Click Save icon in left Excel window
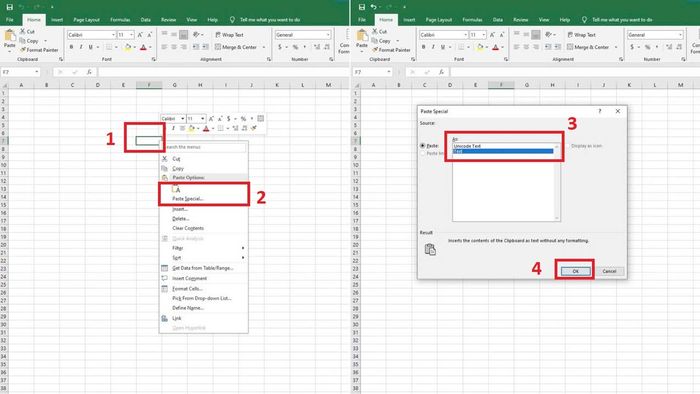This screenshot has height=394, width=700. [9, 7]
